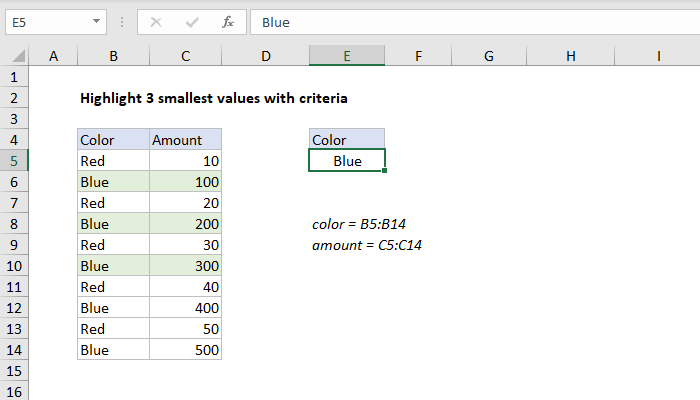Click the Color header cell in E4
The image size is (700, 400).
[x=346, y=140]
